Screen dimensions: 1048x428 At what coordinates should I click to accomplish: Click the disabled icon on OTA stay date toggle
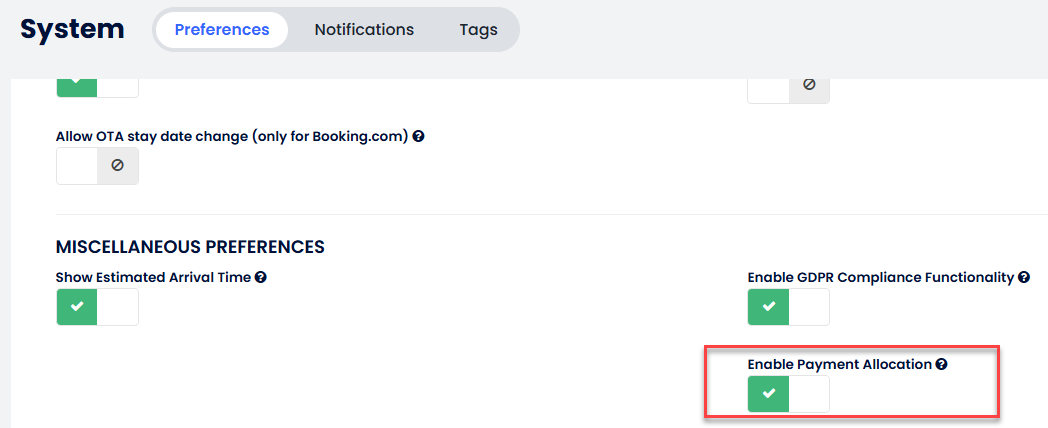(x=117, y=166)
